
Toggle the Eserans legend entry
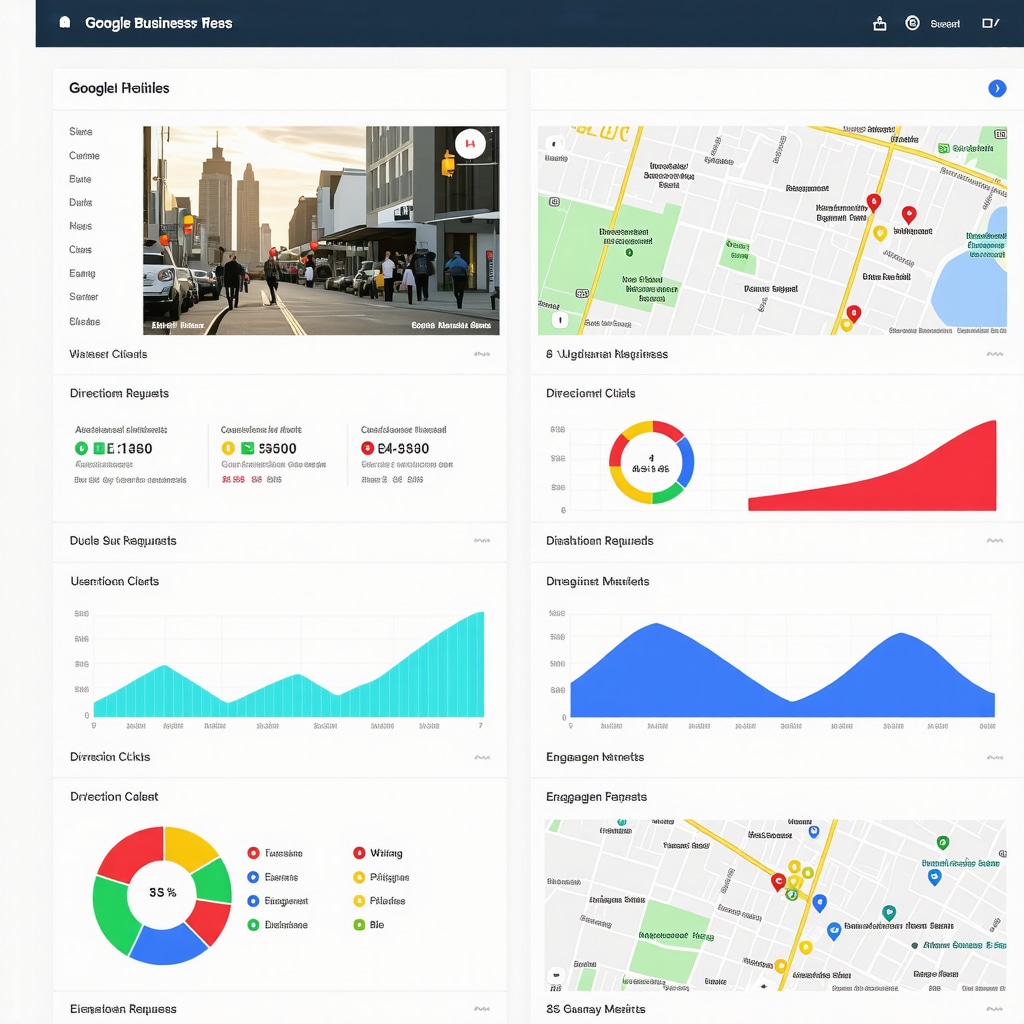point(272,877)
